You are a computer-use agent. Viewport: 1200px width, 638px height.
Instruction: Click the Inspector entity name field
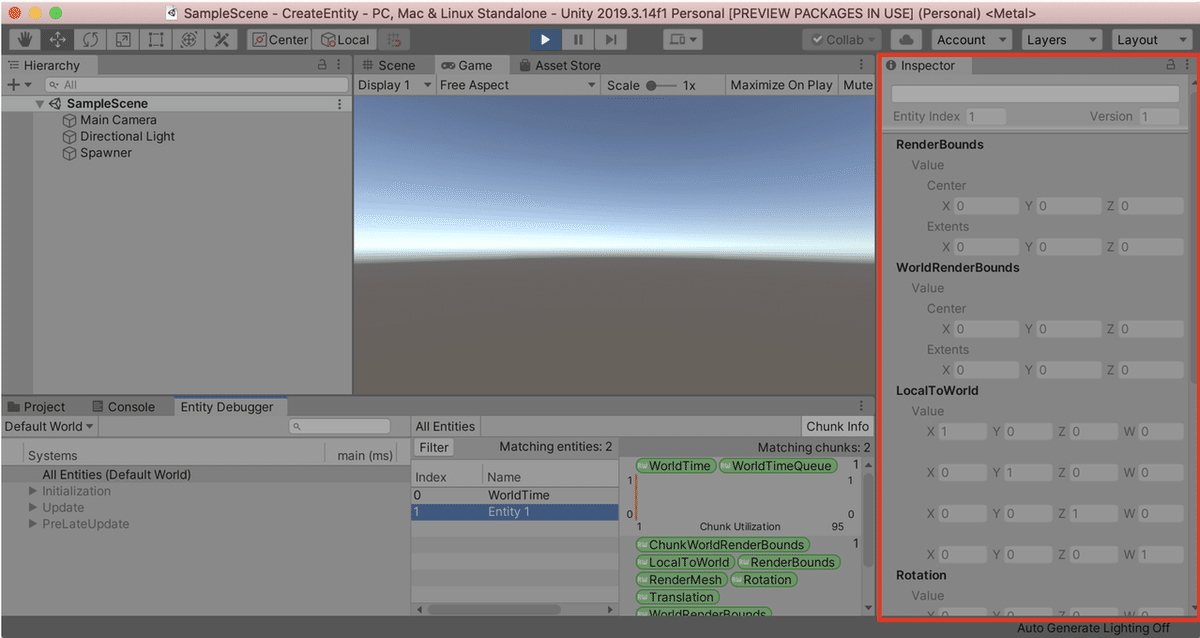(1035, 94)
